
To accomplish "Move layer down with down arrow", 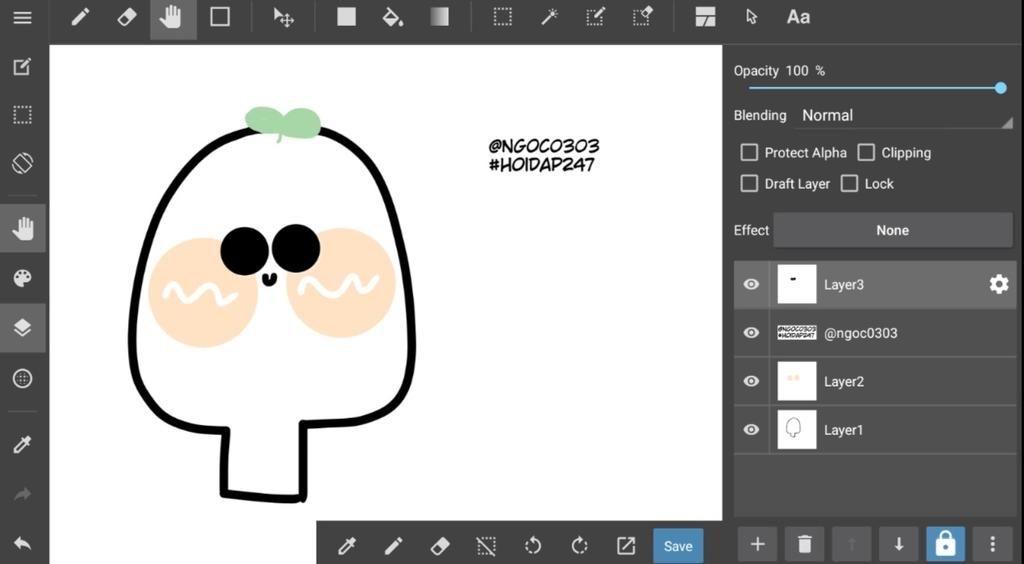I will [899, 544].
